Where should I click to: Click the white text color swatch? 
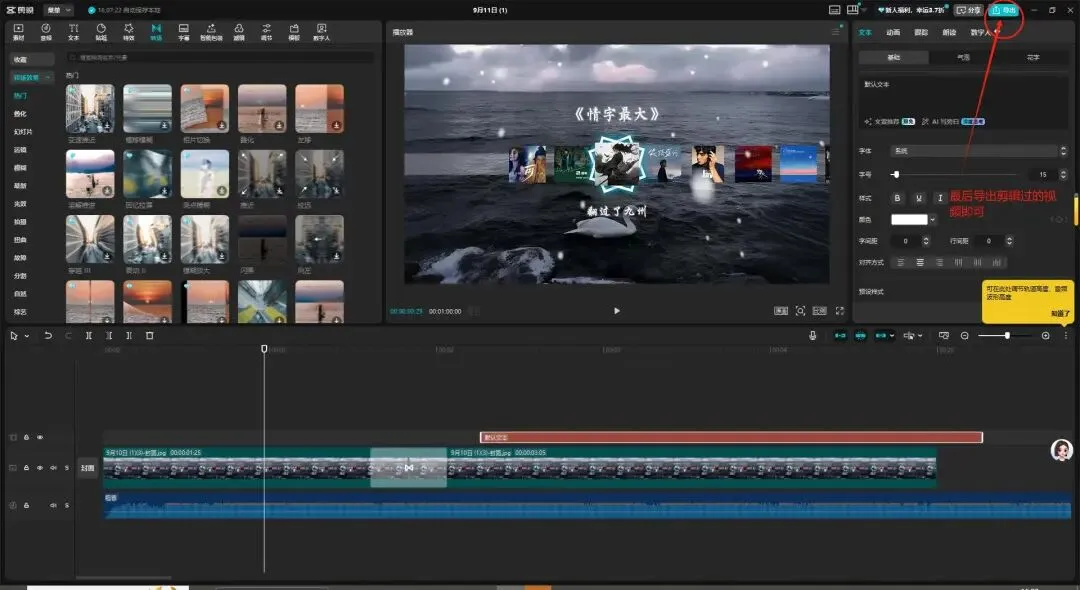(909, 220)
